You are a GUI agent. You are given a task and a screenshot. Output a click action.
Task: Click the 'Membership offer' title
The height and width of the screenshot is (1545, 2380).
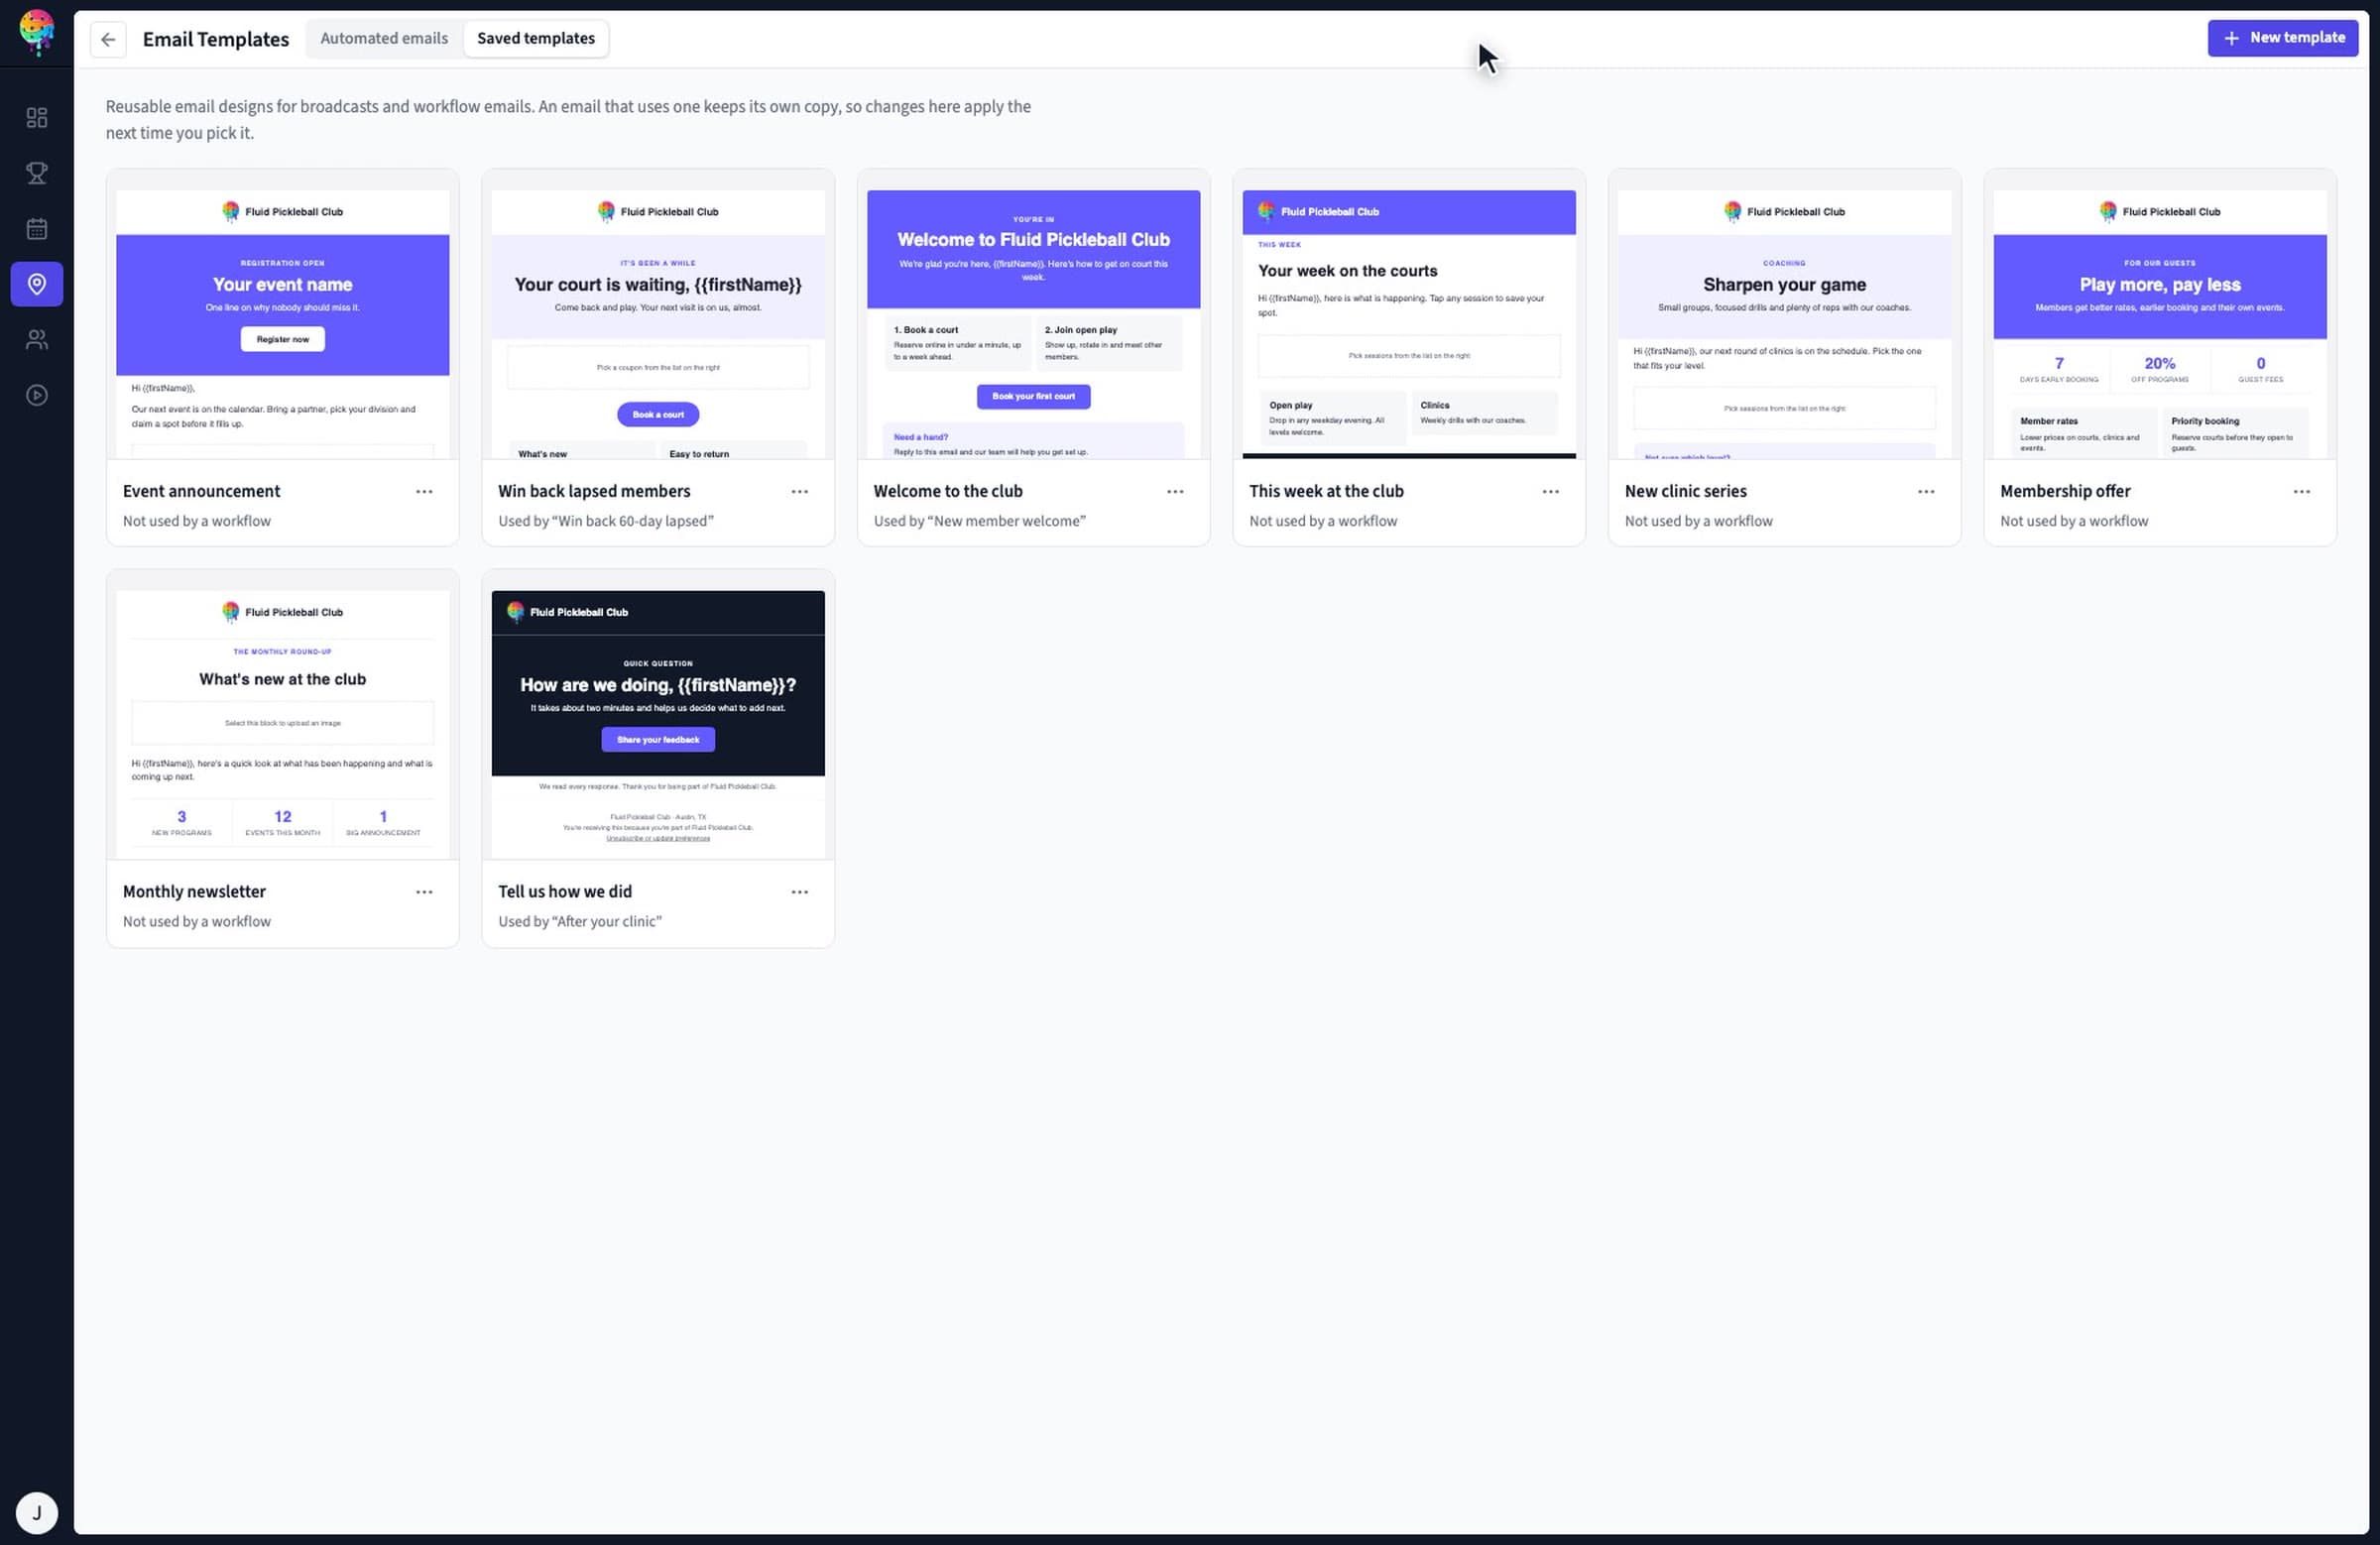[x=2065, y=491]
